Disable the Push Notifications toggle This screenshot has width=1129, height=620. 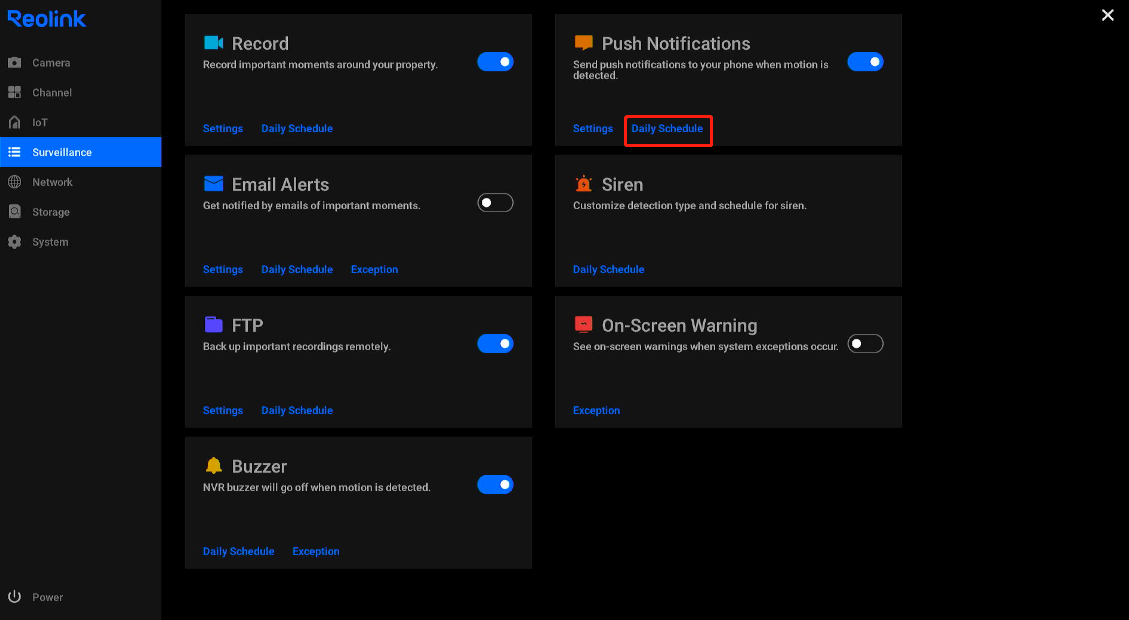865,62
